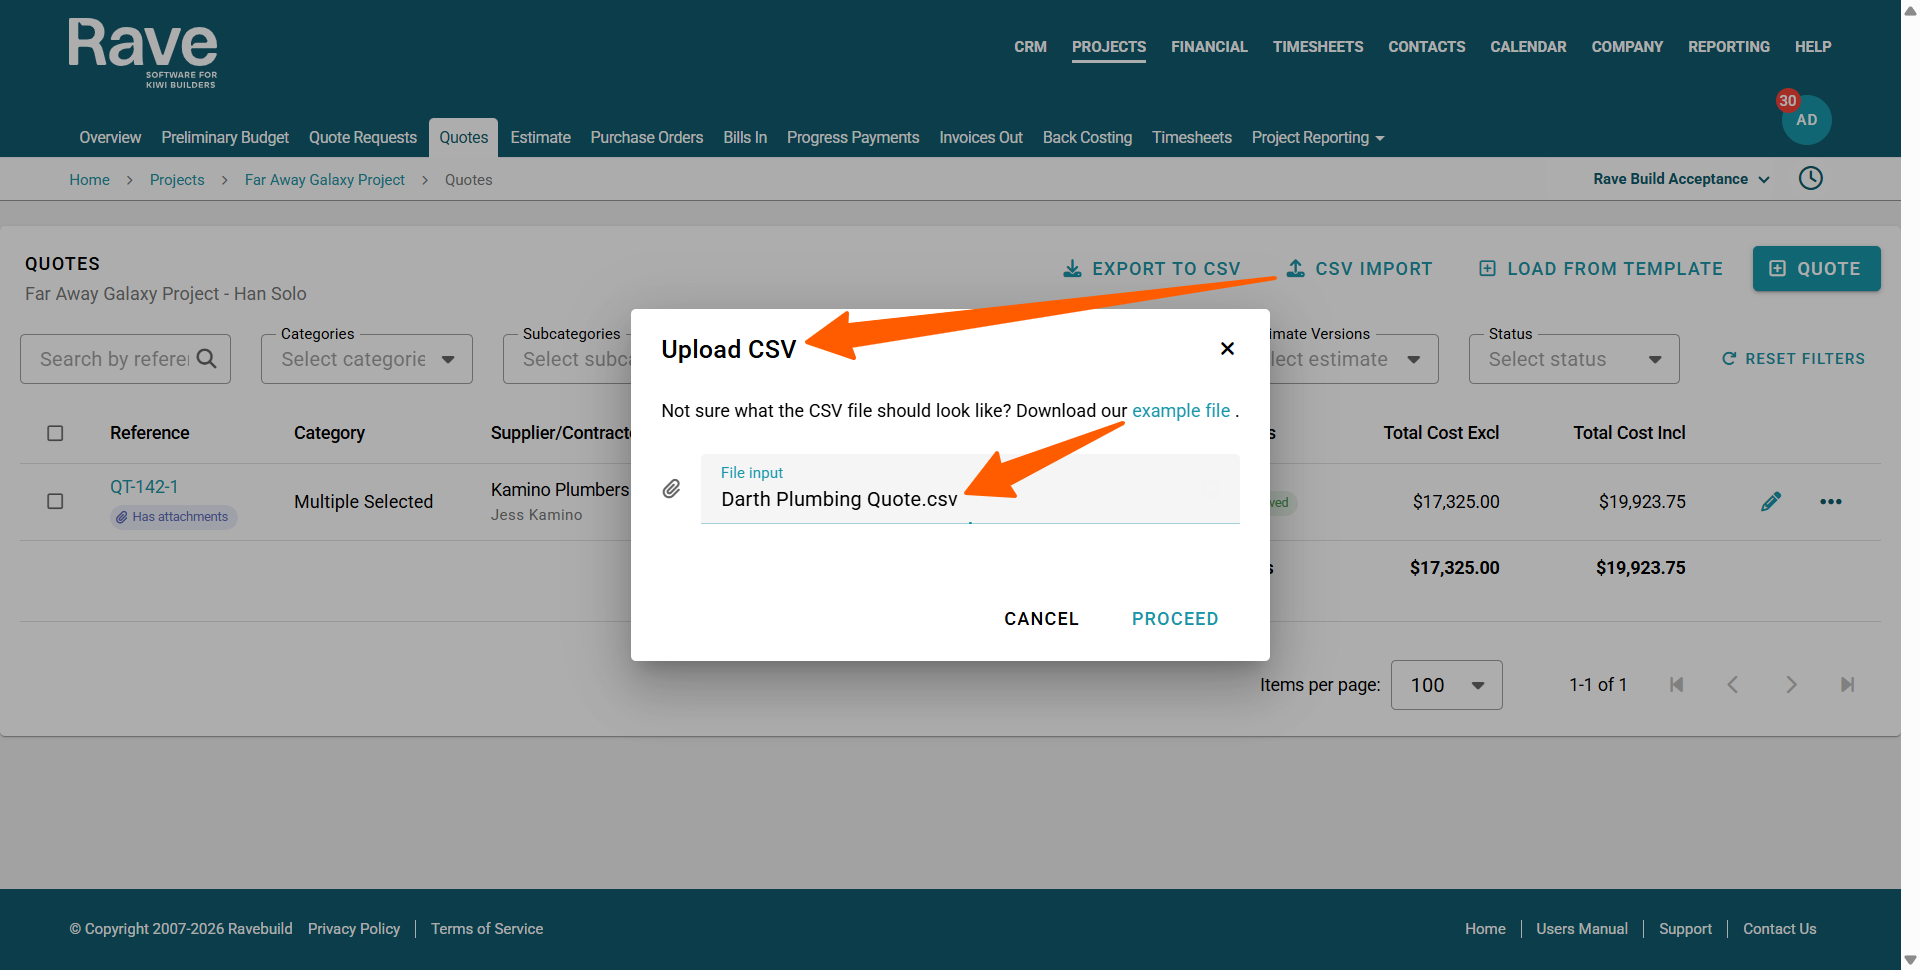Expand the Categories filter dropdown
The width and height of the screenshot is (1920, 970).
pos(367,359)
